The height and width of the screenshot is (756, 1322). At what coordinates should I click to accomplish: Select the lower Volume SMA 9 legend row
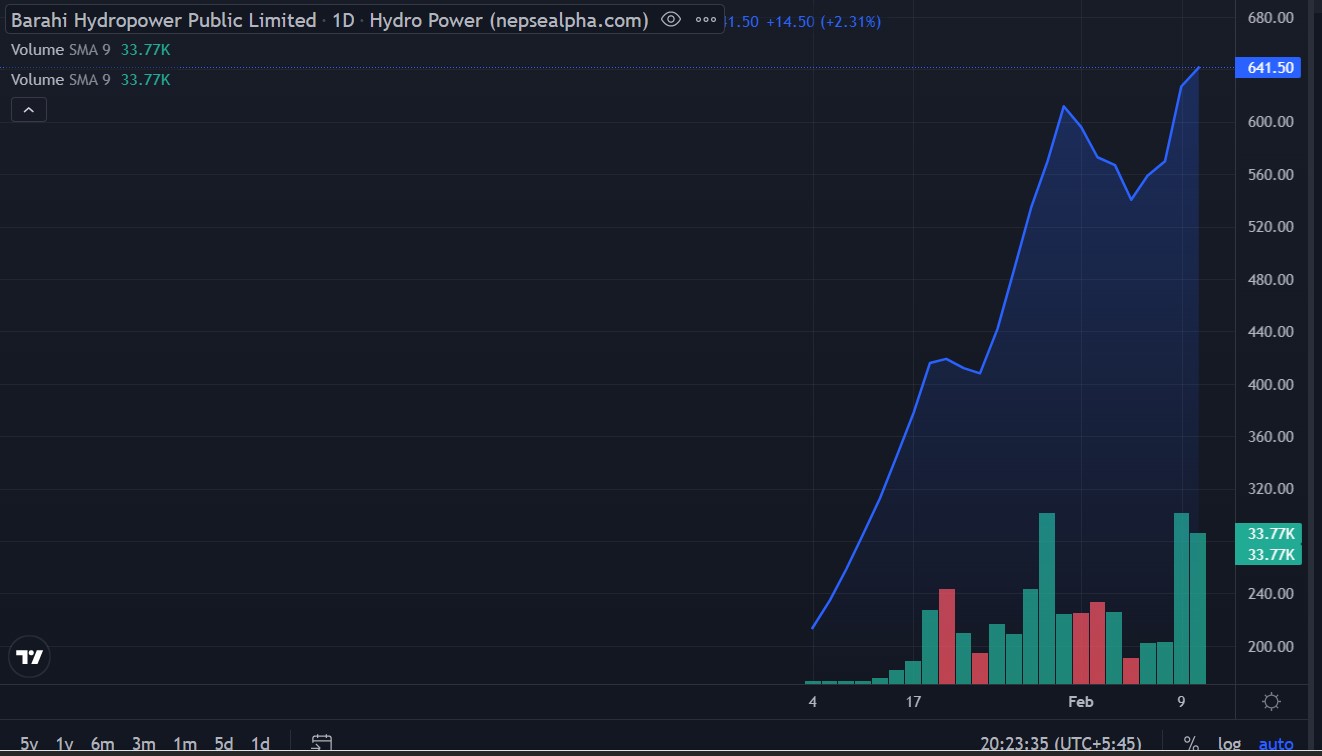(91, 80)
